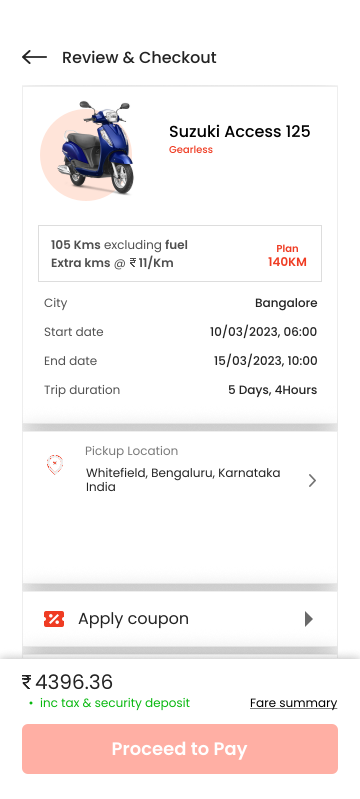Expand pickup location with the chevron arrow
Screen dimensions: 360x799
point(313,481)
